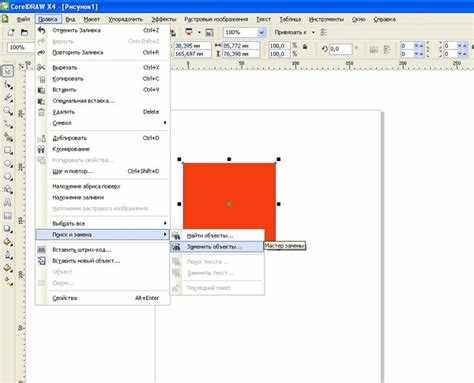474x383 pixels.
Task: Open the 'Эффекты' menu
Action: pyautogui.click(x=164, y=19)
